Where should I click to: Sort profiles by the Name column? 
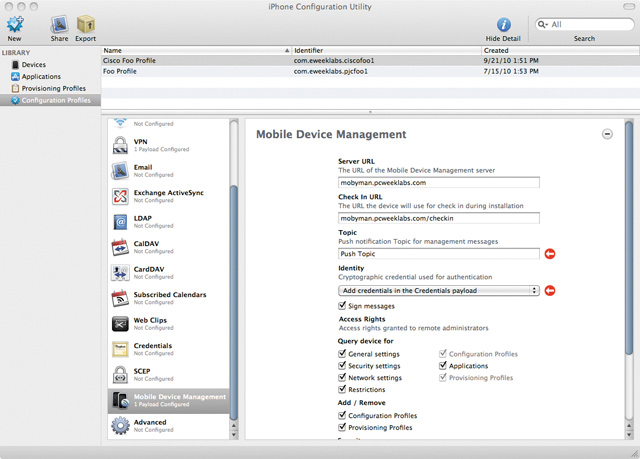click(196, 50)
